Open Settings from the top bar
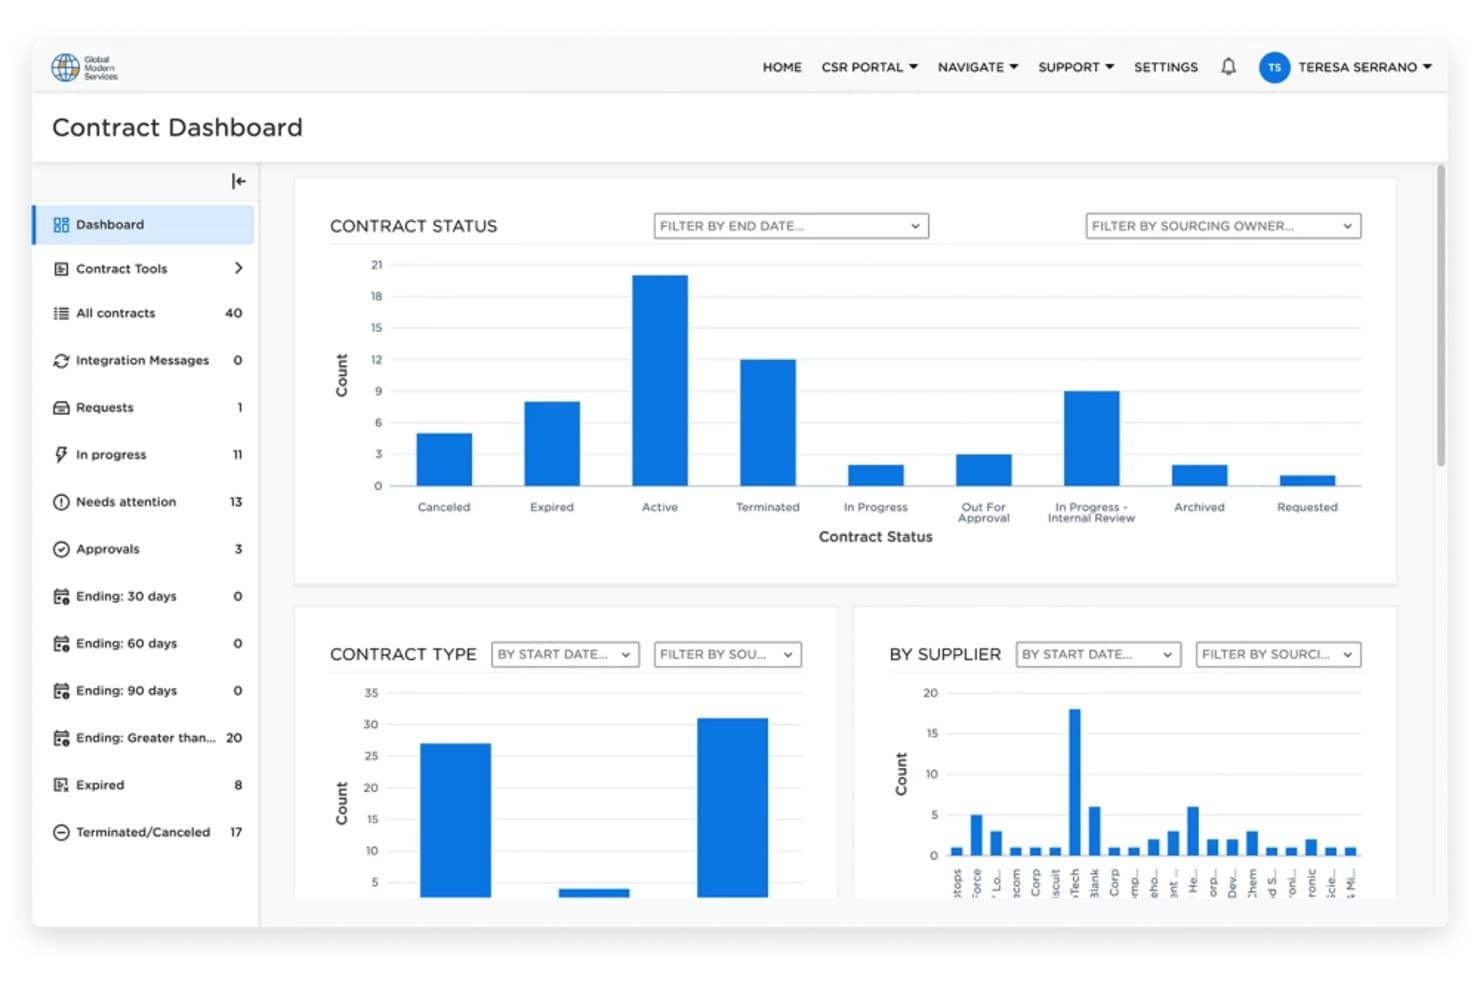 point(1165,67)
